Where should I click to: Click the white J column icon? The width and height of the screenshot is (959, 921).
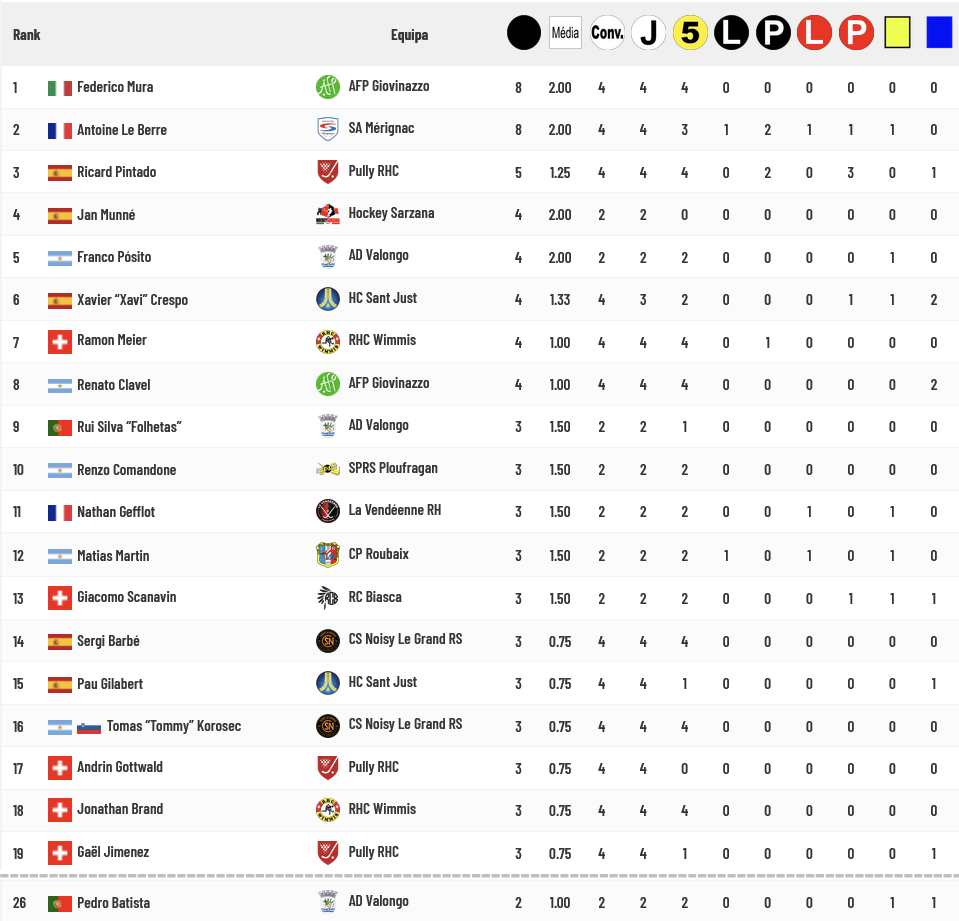click(x=648, y=33)
